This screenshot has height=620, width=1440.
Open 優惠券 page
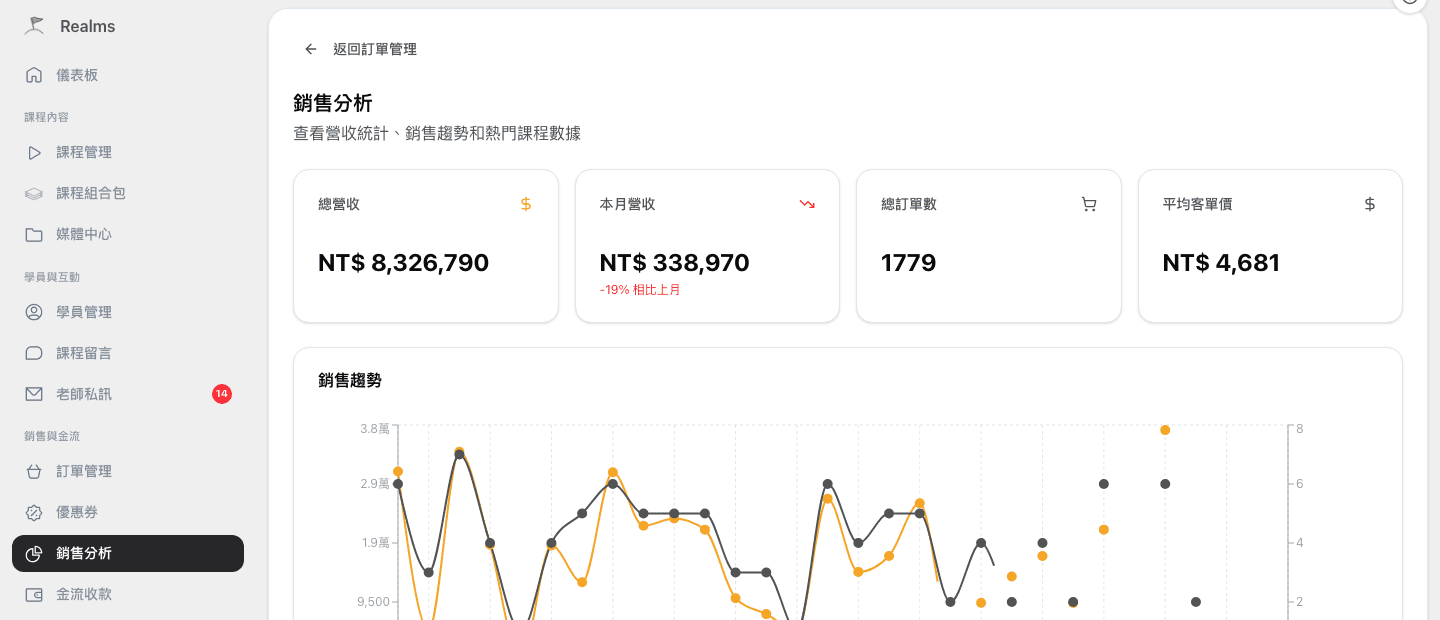pos(128,512)
